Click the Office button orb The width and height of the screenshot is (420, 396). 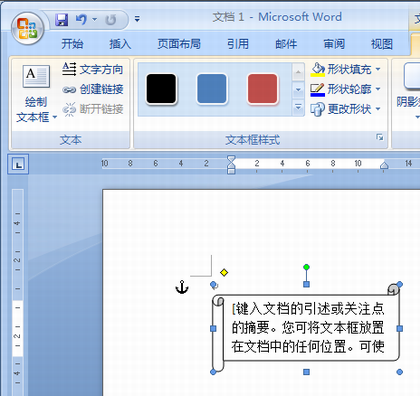tap(27, 29)
